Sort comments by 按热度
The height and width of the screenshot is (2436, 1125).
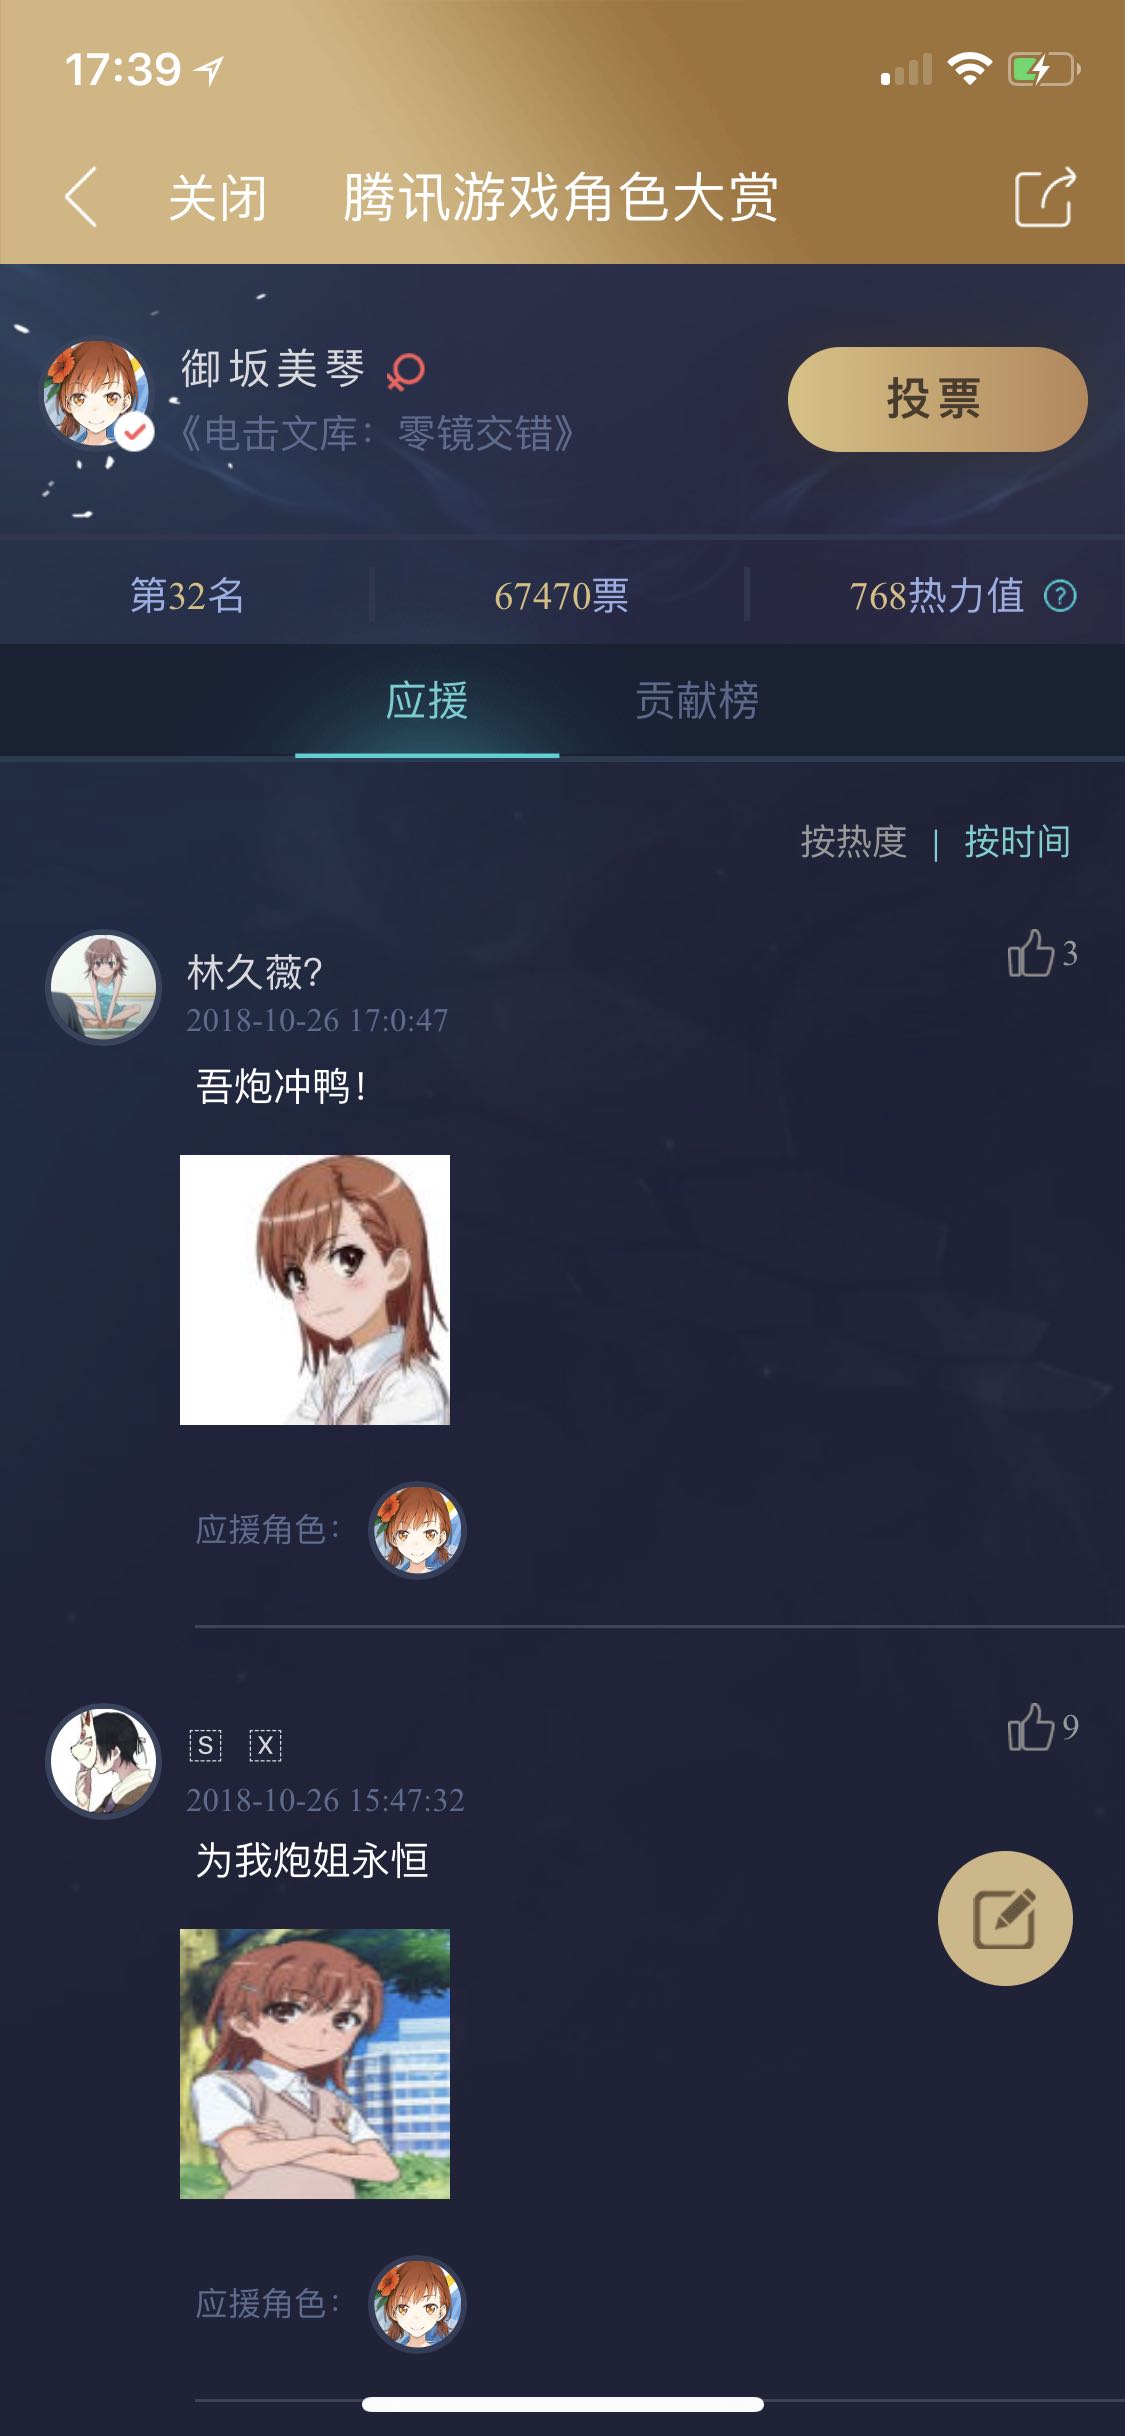click(853, 842)
